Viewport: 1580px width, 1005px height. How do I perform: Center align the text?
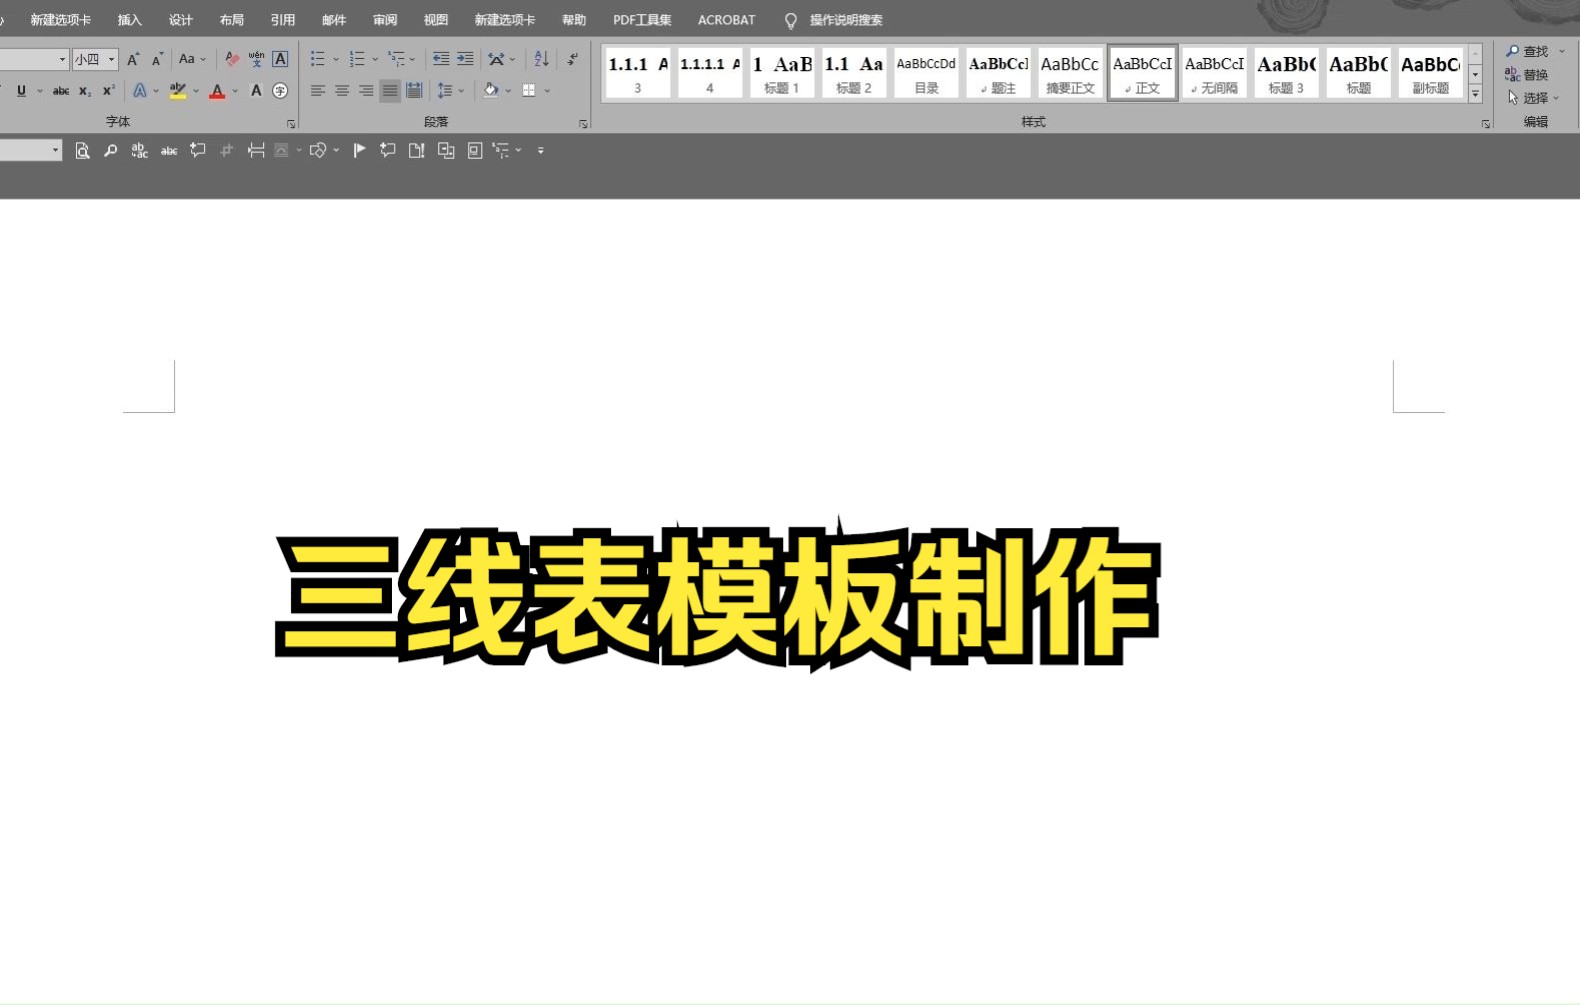[342, 90]
